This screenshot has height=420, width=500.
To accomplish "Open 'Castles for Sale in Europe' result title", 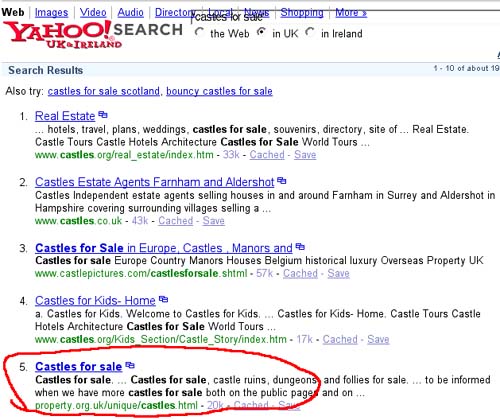I will (164, 248).
